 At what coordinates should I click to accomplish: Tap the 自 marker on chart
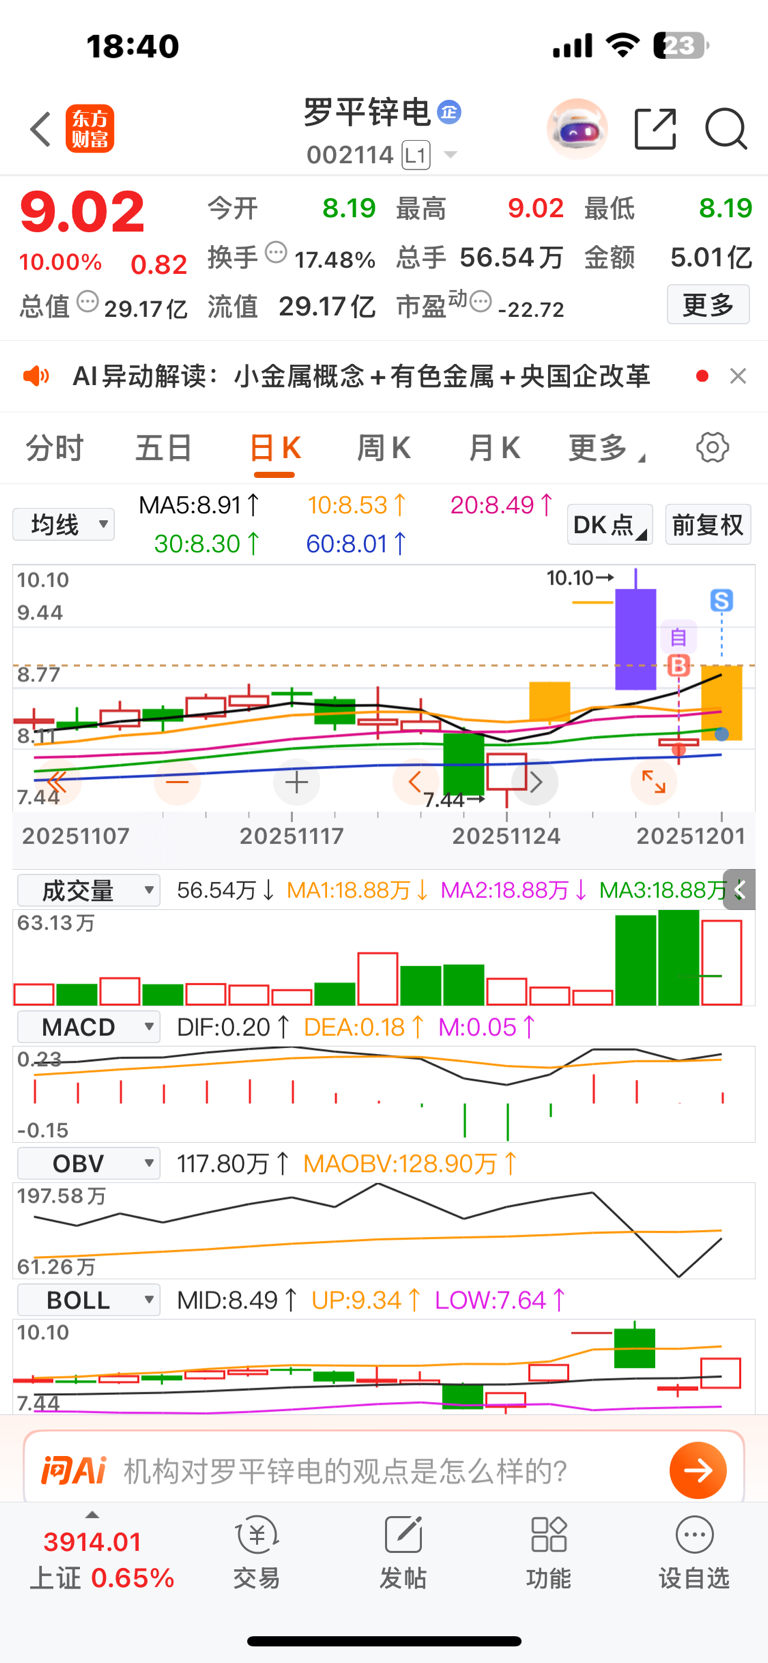pos(678,636)
